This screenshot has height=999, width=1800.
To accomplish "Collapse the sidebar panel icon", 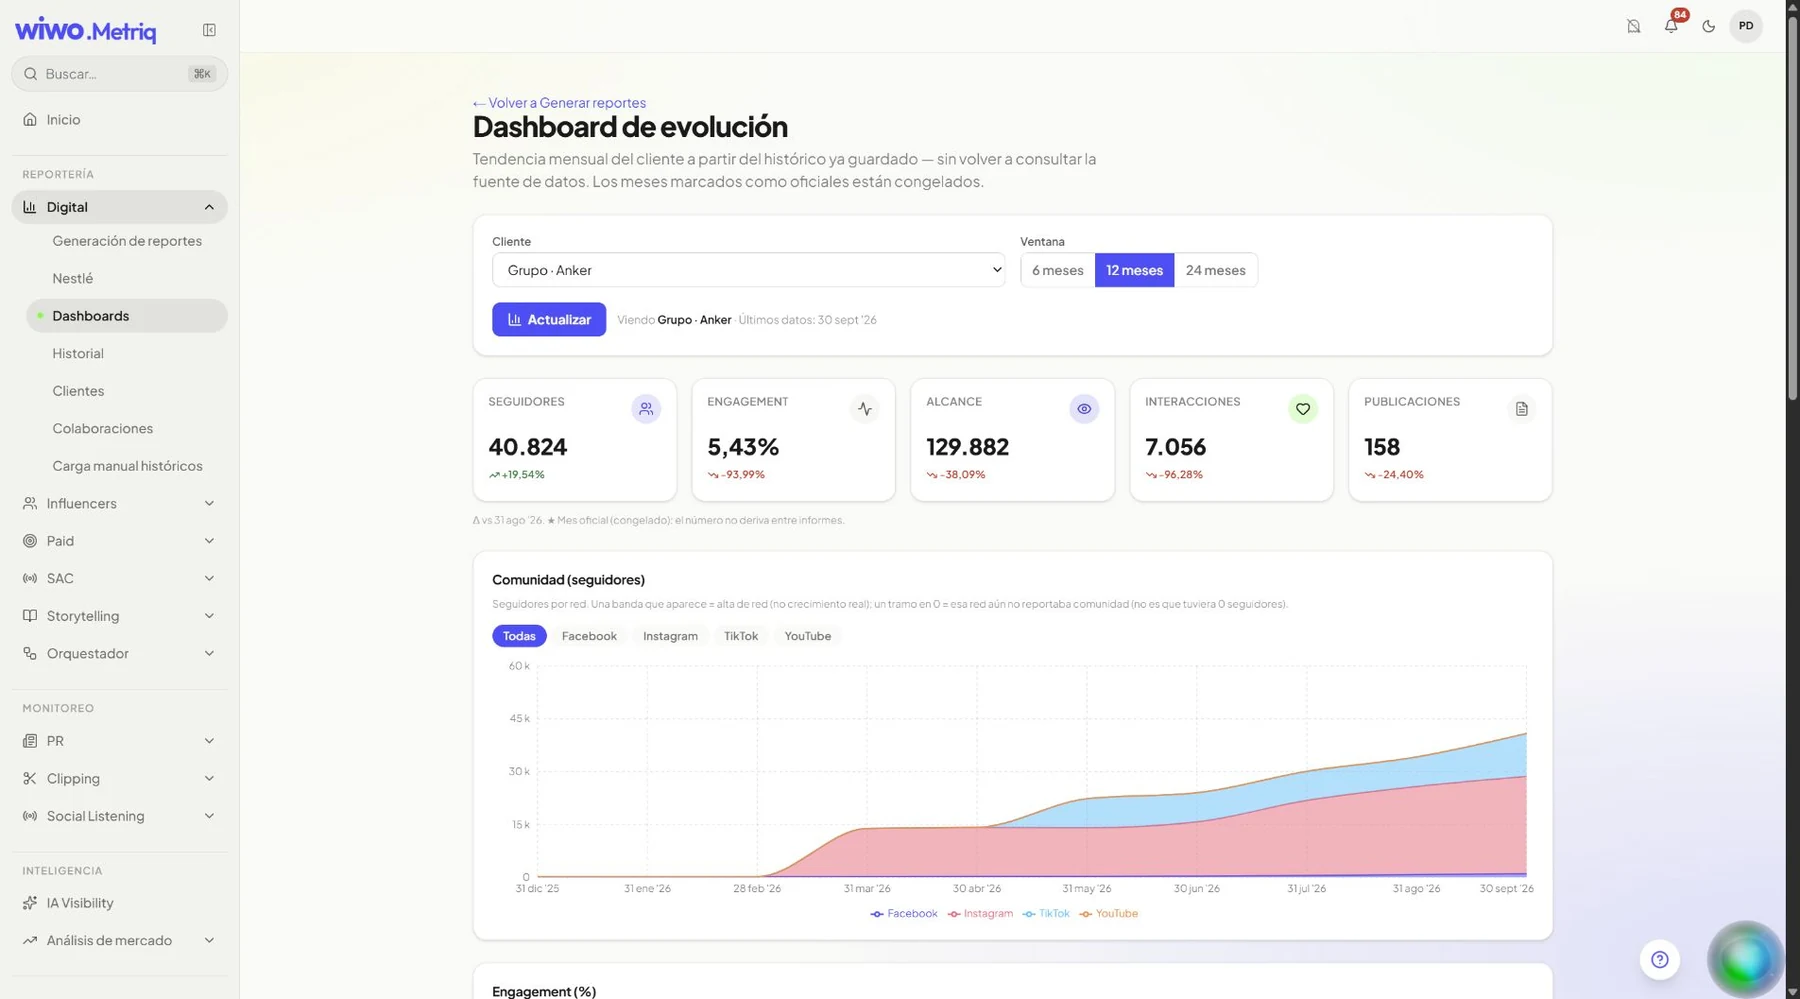I will (209, 30).
